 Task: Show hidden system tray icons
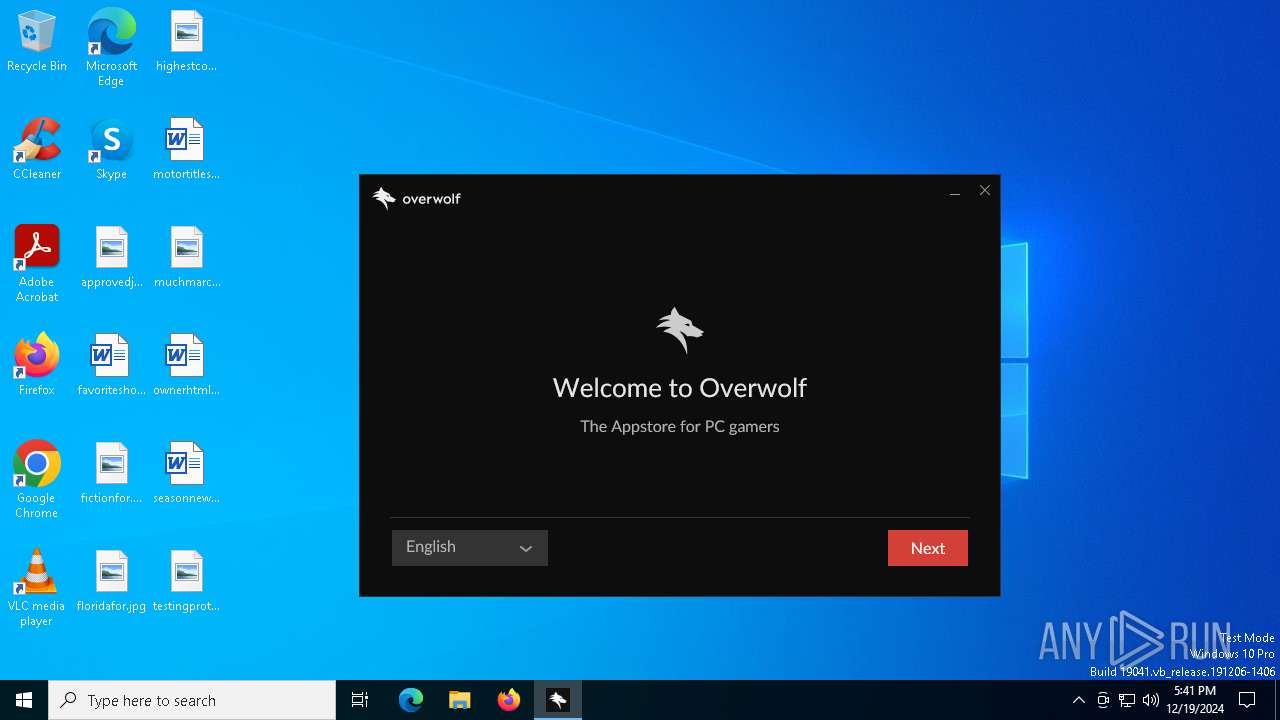[1078, 700]
